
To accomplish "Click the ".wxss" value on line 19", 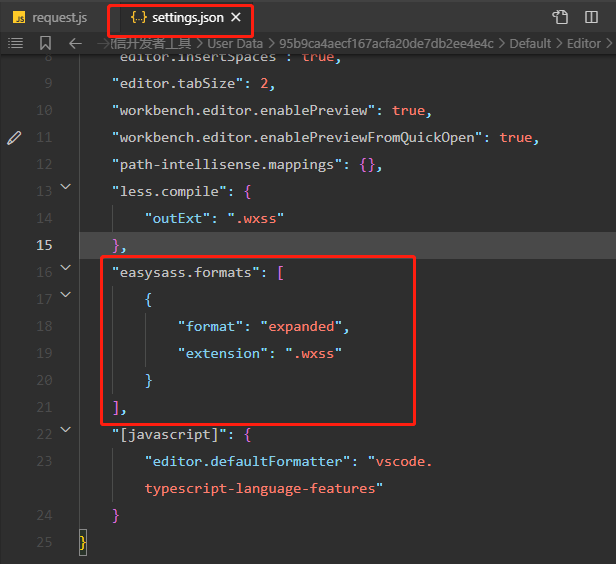I will coord(314,354).
